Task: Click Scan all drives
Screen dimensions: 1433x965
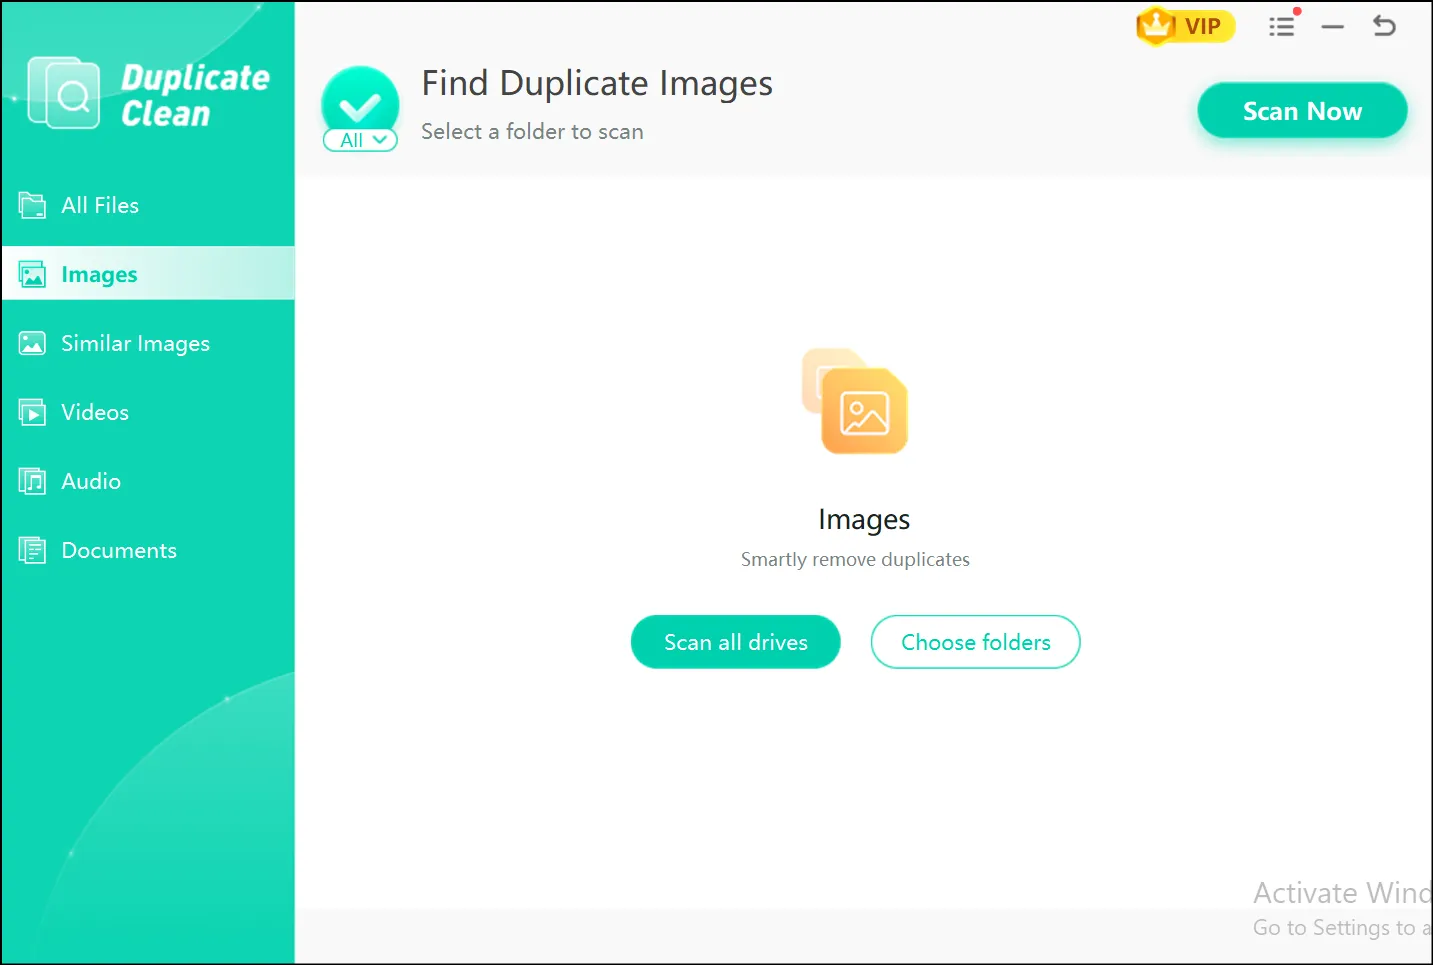Action: point(735,642)
